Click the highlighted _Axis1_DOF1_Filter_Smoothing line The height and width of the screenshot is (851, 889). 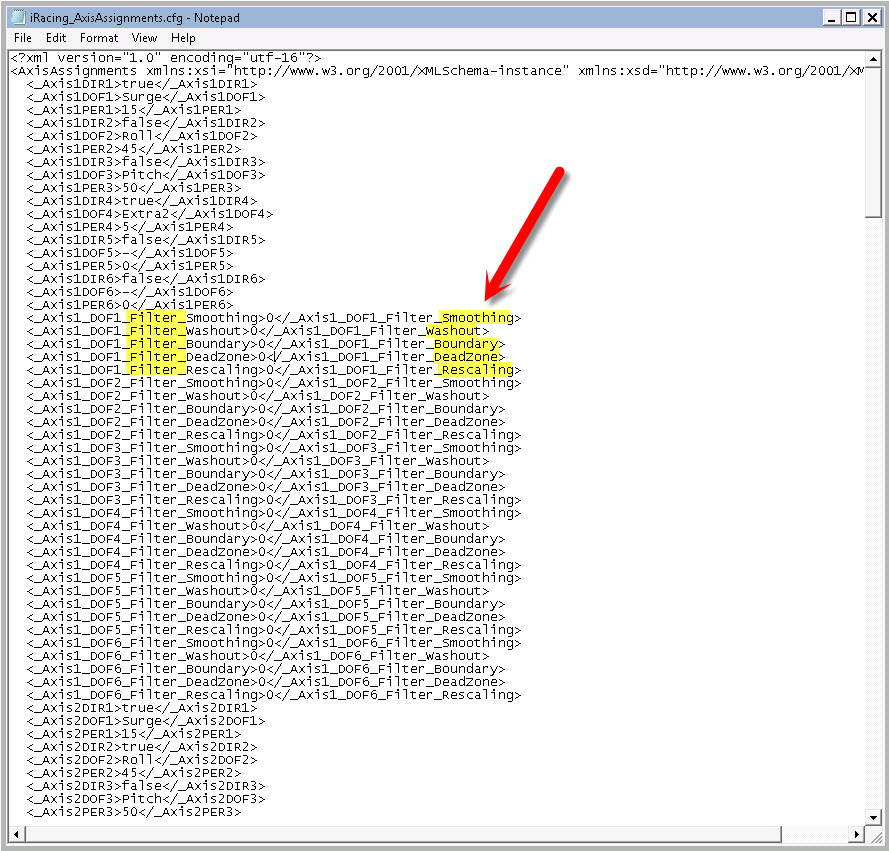point(274,318)
